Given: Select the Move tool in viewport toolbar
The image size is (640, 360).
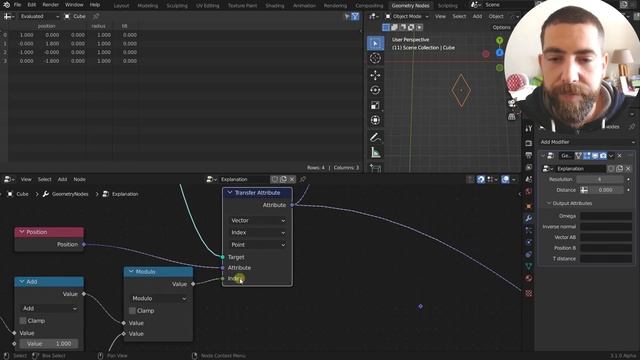Looking at the screenshot, I should (375, 75).
